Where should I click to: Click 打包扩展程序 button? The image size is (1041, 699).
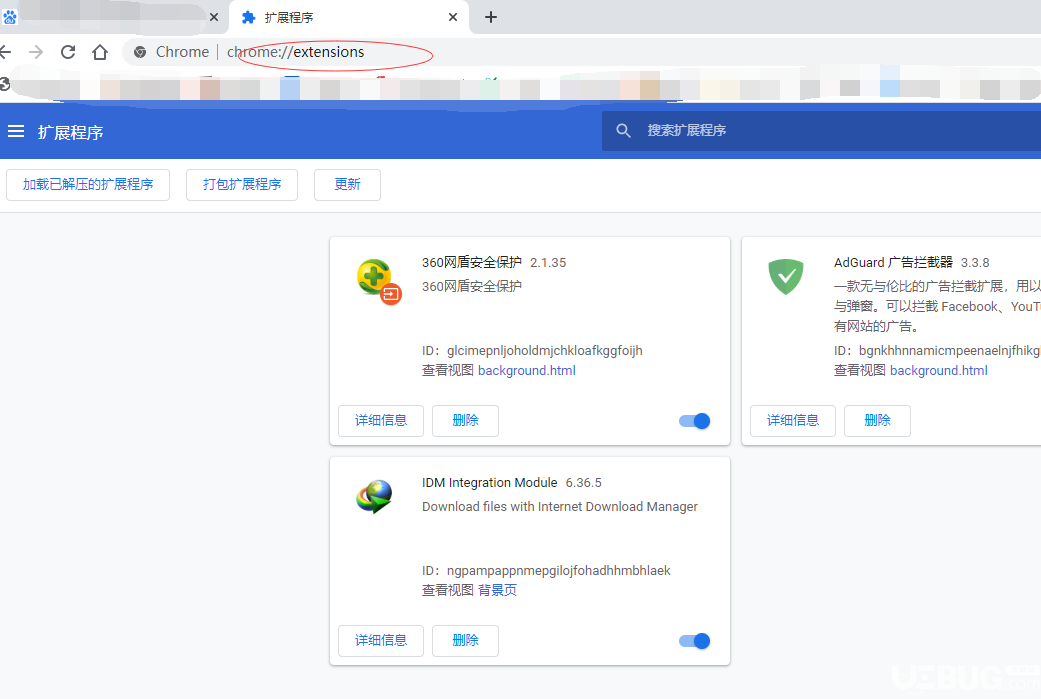pyautogui.click(x=242, y=185)
